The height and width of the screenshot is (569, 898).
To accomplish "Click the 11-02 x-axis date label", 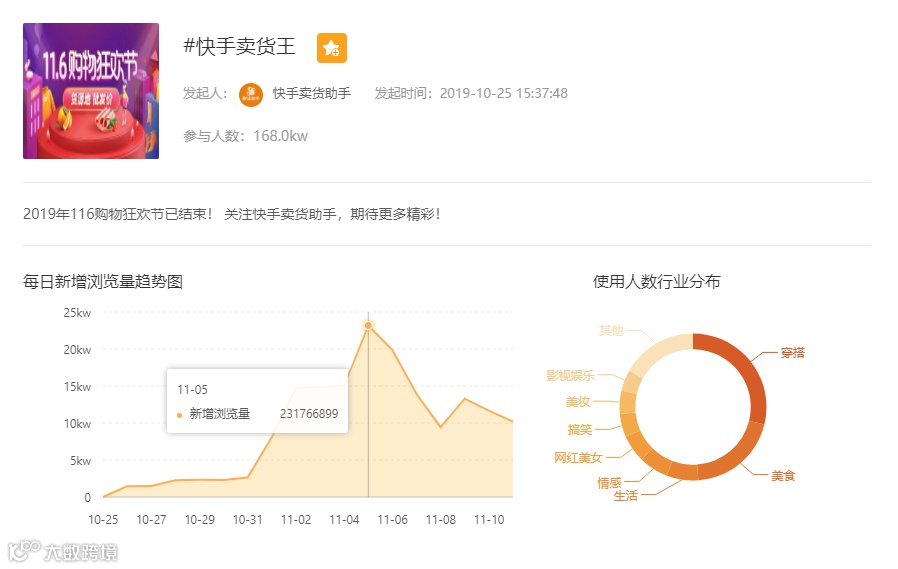I will click(x=296, y=520).
